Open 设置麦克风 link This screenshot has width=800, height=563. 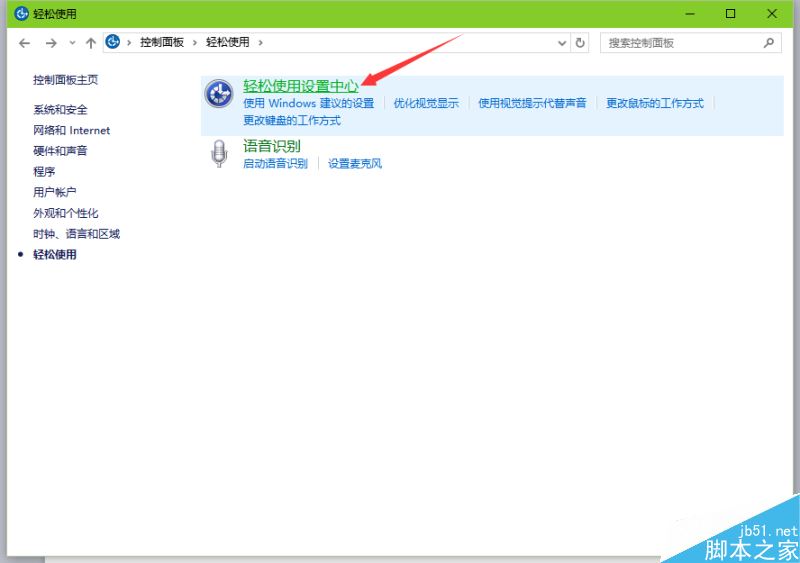click(x=355, y=164)
